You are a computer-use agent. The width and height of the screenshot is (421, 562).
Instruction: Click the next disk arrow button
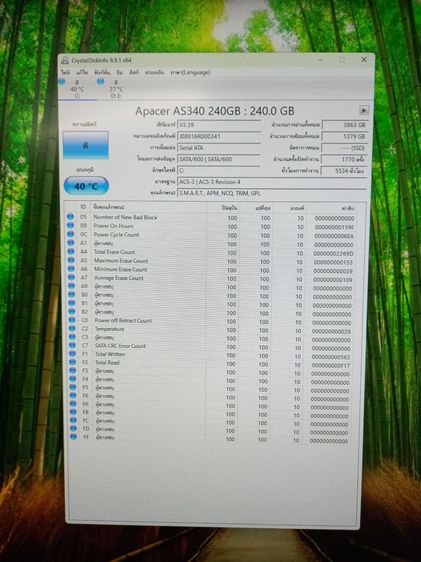click(x=364, y=110)
